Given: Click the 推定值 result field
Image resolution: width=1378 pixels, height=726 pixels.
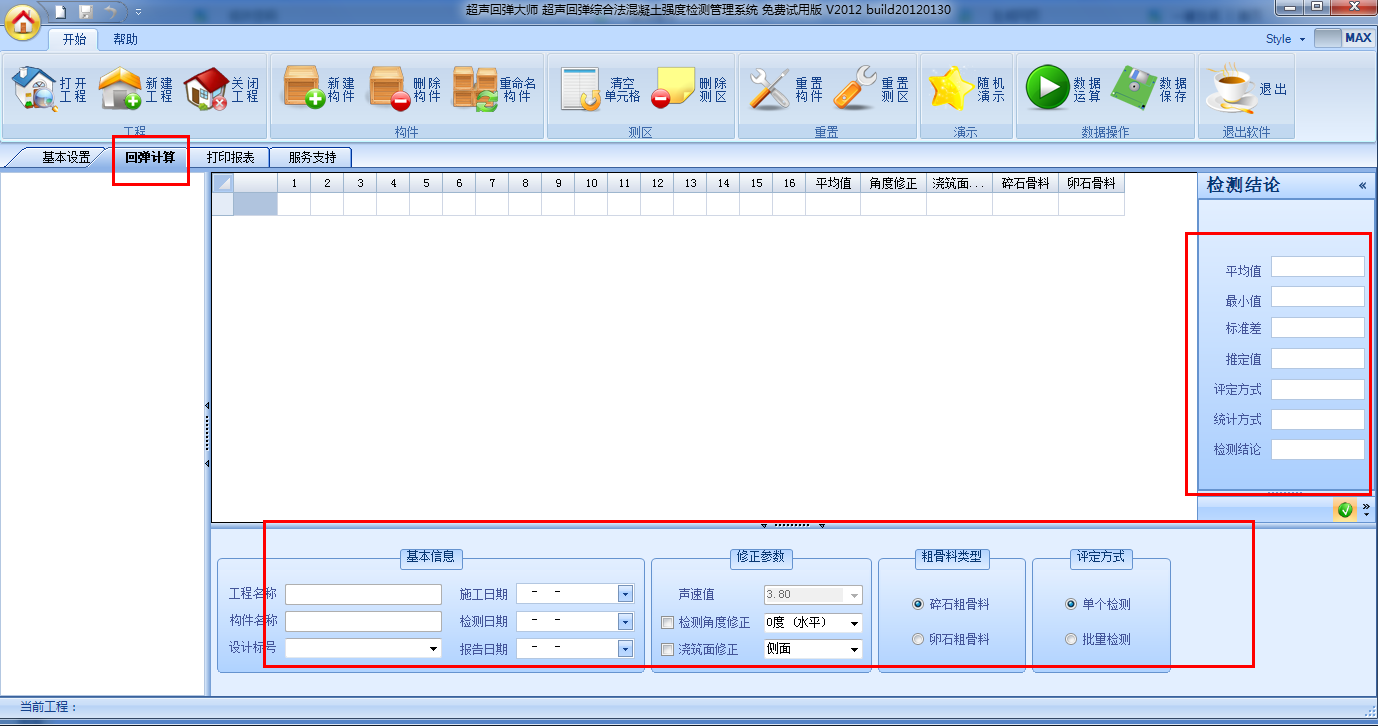Looking at the screenshot, I should pyautogui.click(x=1317, y=359).
